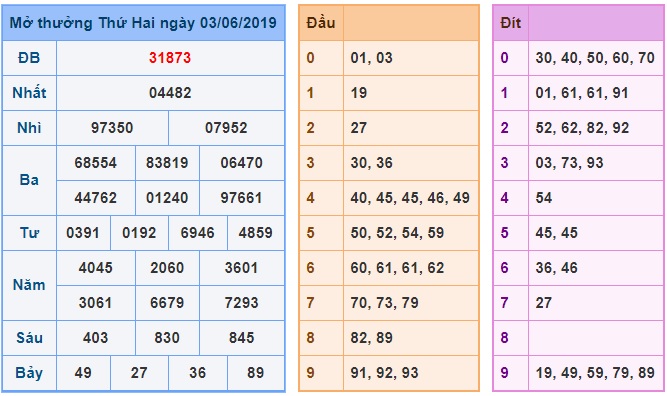Select the Nhì prize number 97350

point(112,128)
